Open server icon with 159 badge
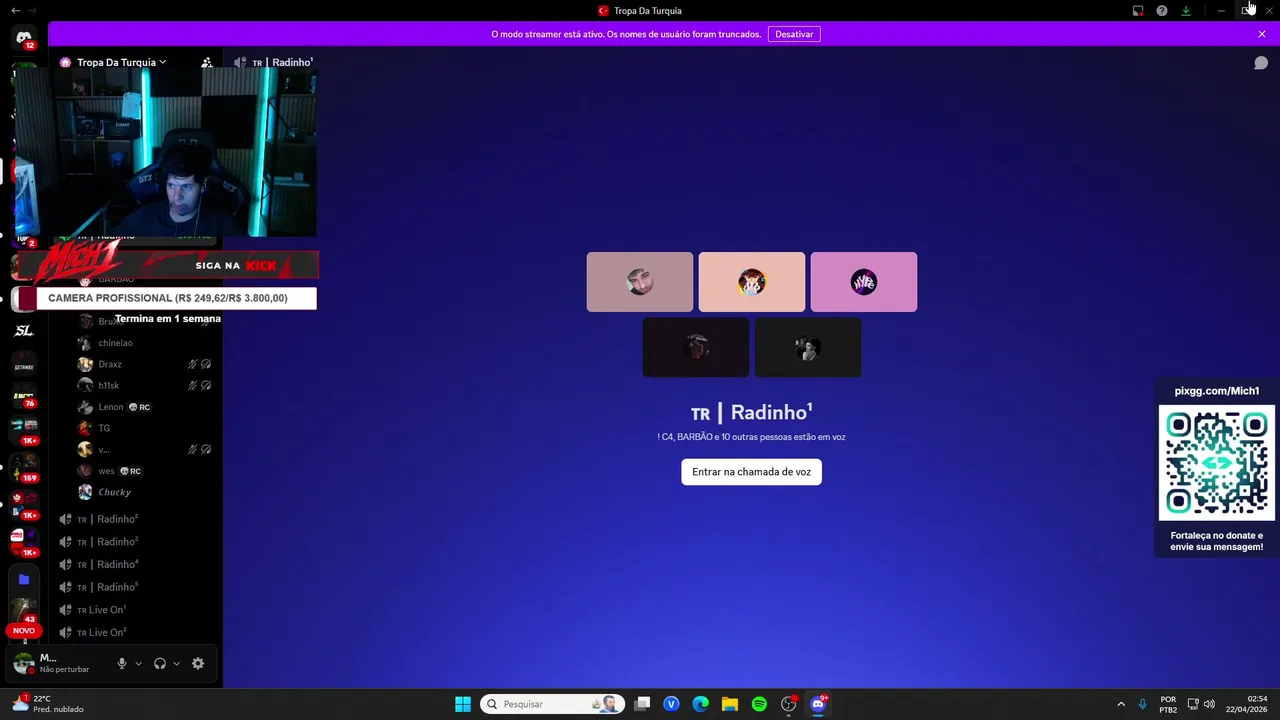The height and width of the screenshot is (720, 1280). 24,468
